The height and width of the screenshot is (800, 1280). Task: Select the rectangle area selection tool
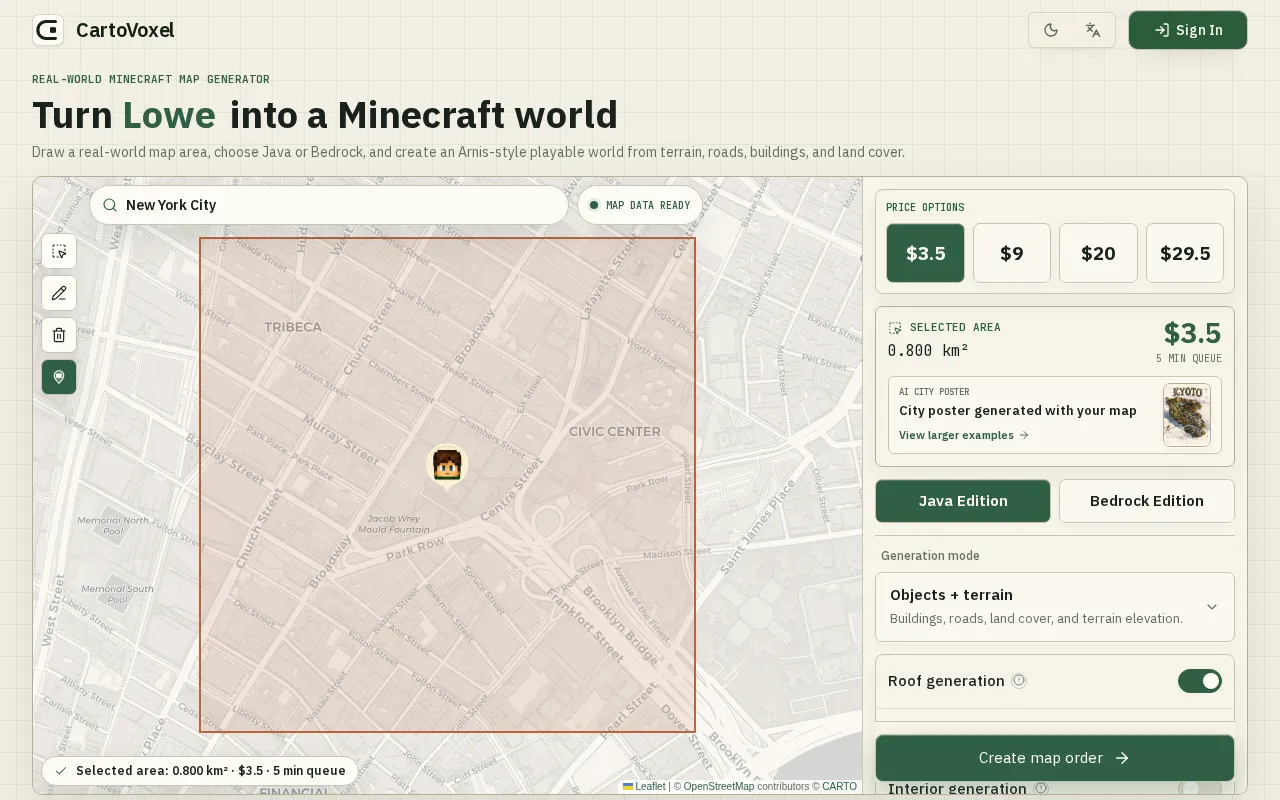(59, 251)
